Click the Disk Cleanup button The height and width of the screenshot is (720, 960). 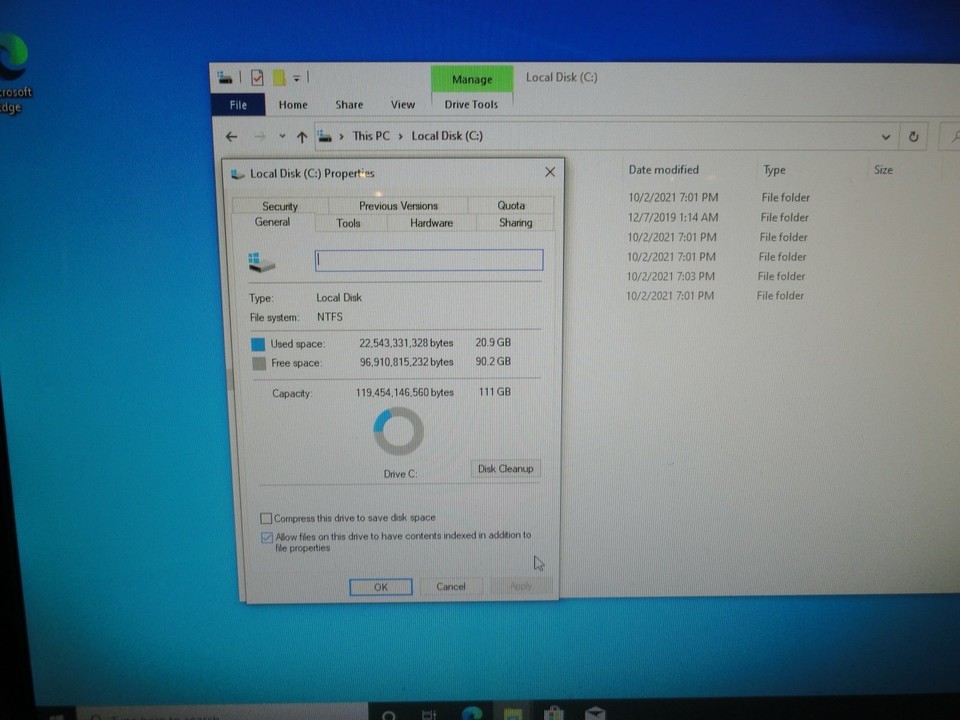505,468
